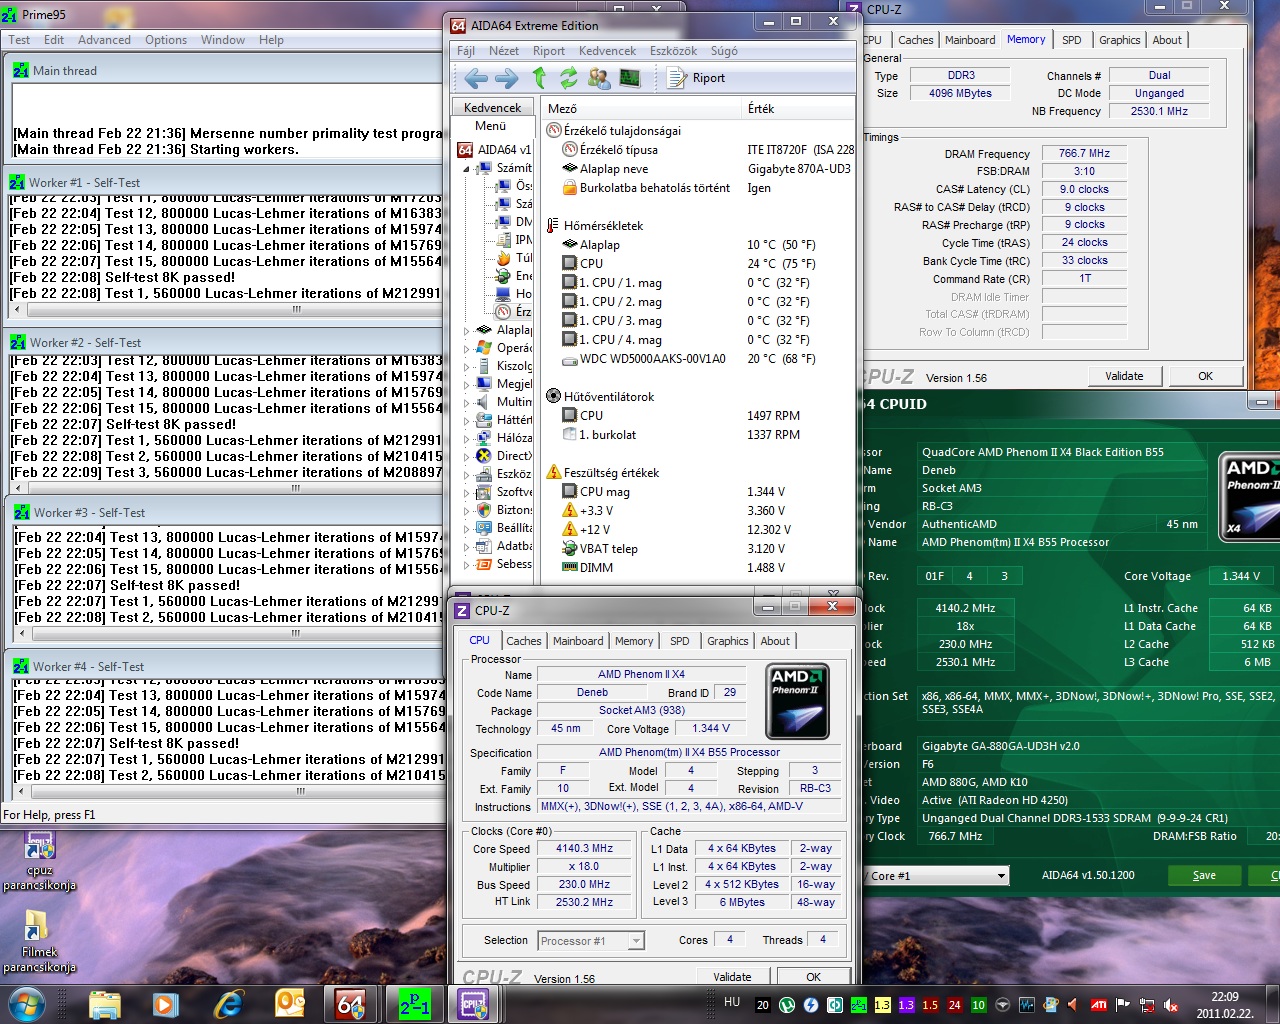Click the green up arrow in AIDA64 toolbar
This screenshot has height=1024, width=1280.
[x=539, y=78]
